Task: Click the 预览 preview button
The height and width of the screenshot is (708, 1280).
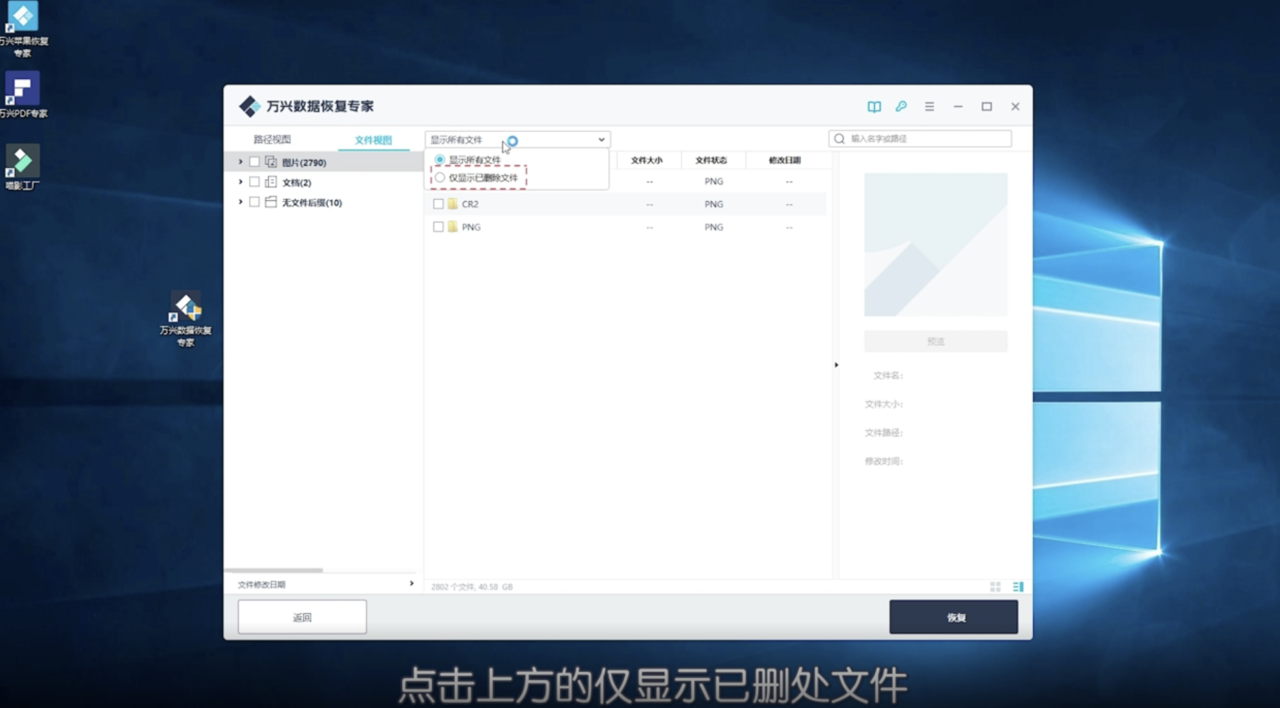Action: (x=935, y=341)
